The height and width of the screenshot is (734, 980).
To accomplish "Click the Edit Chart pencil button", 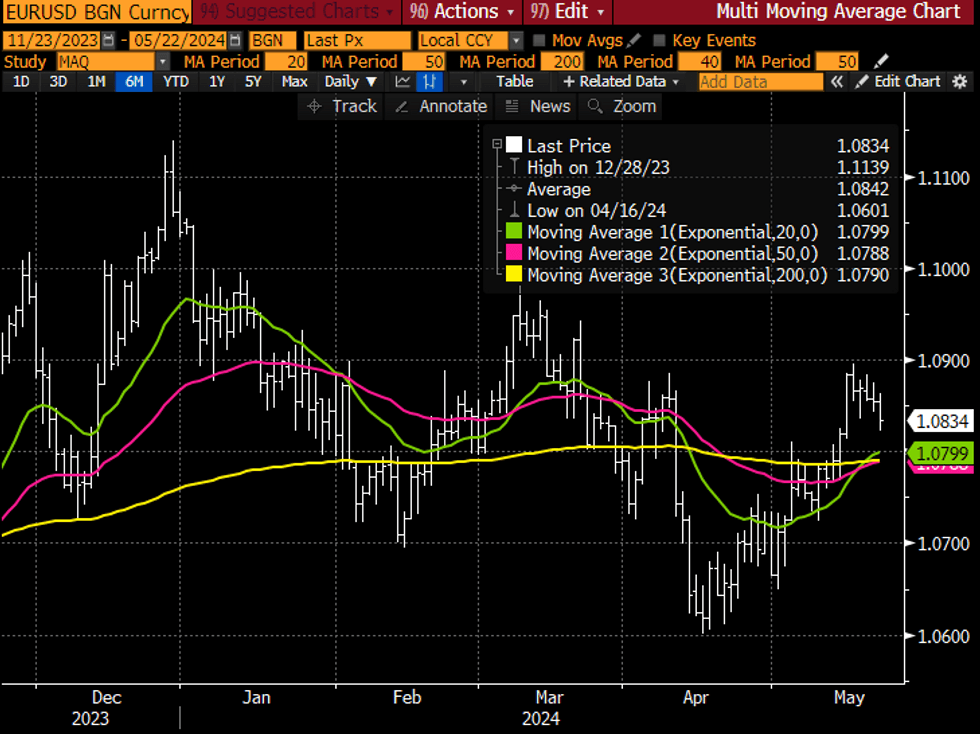I will tap(899, 81).
